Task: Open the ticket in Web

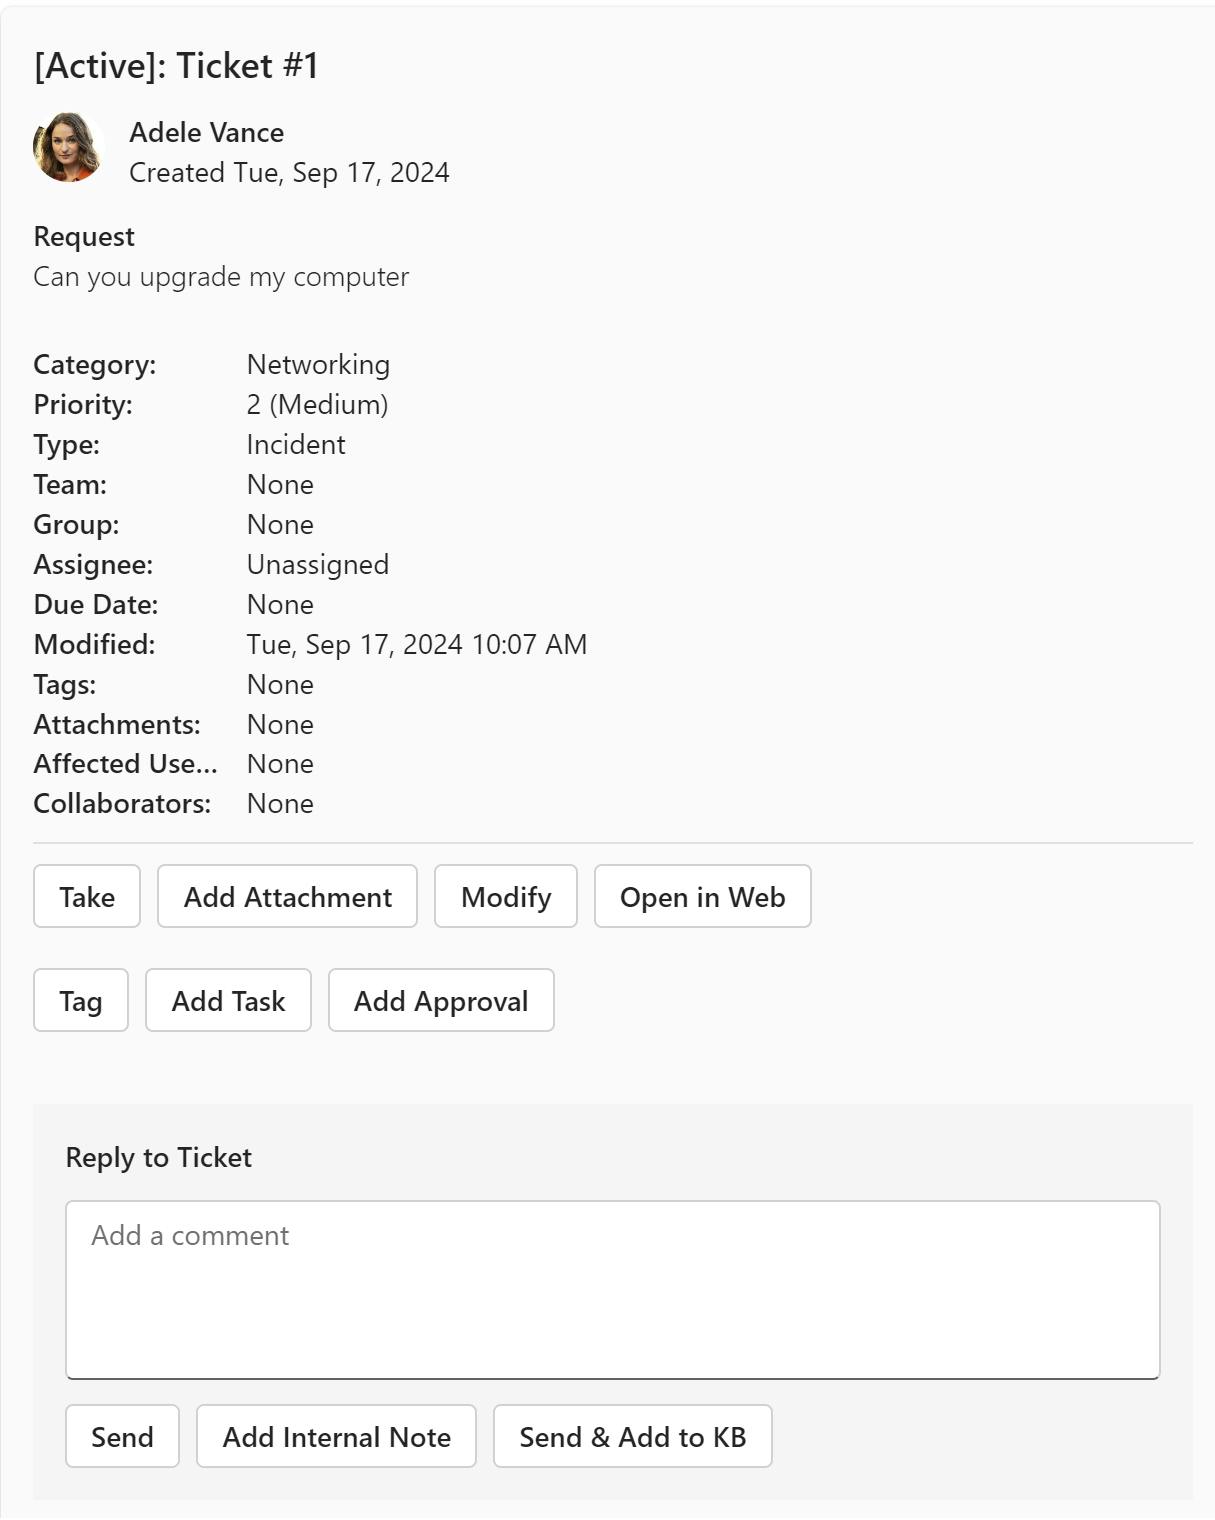Action: tap(702, 897)
